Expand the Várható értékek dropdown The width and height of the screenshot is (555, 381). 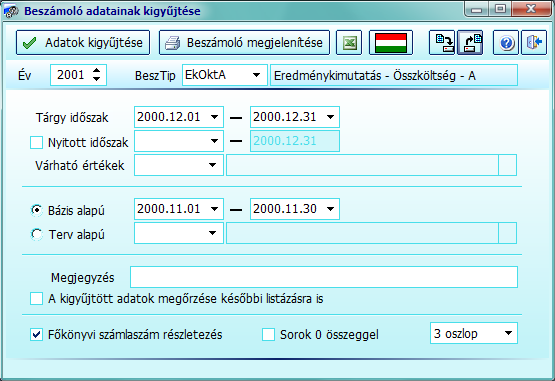point(212,165)
